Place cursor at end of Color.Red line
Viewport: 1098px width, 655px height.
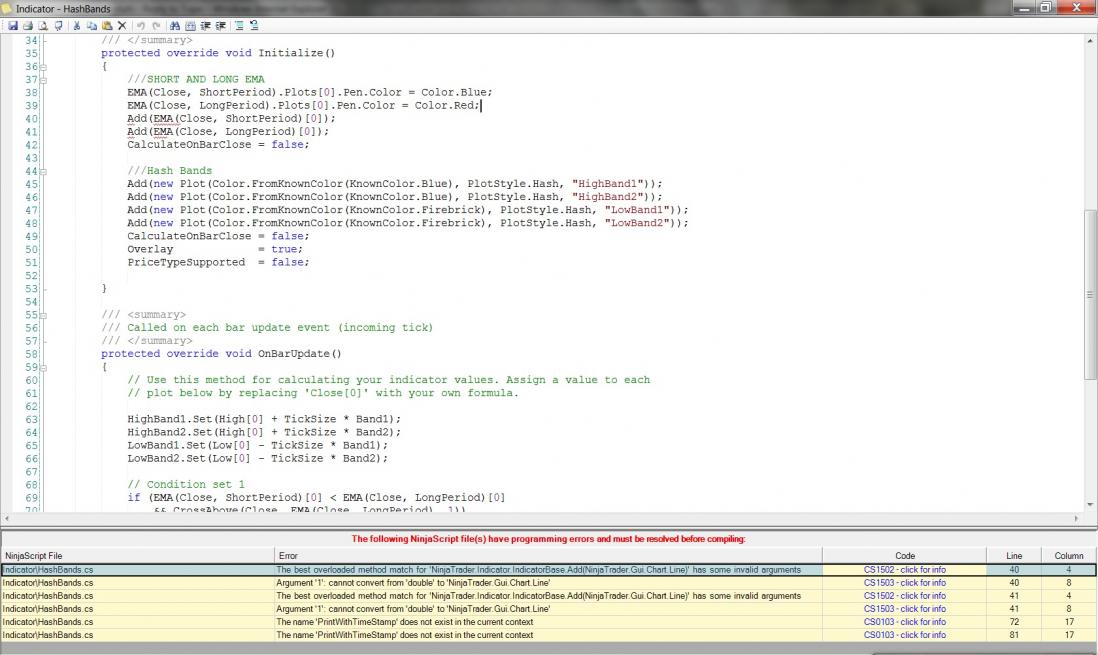pyautogui.click(x=481, y=106)
